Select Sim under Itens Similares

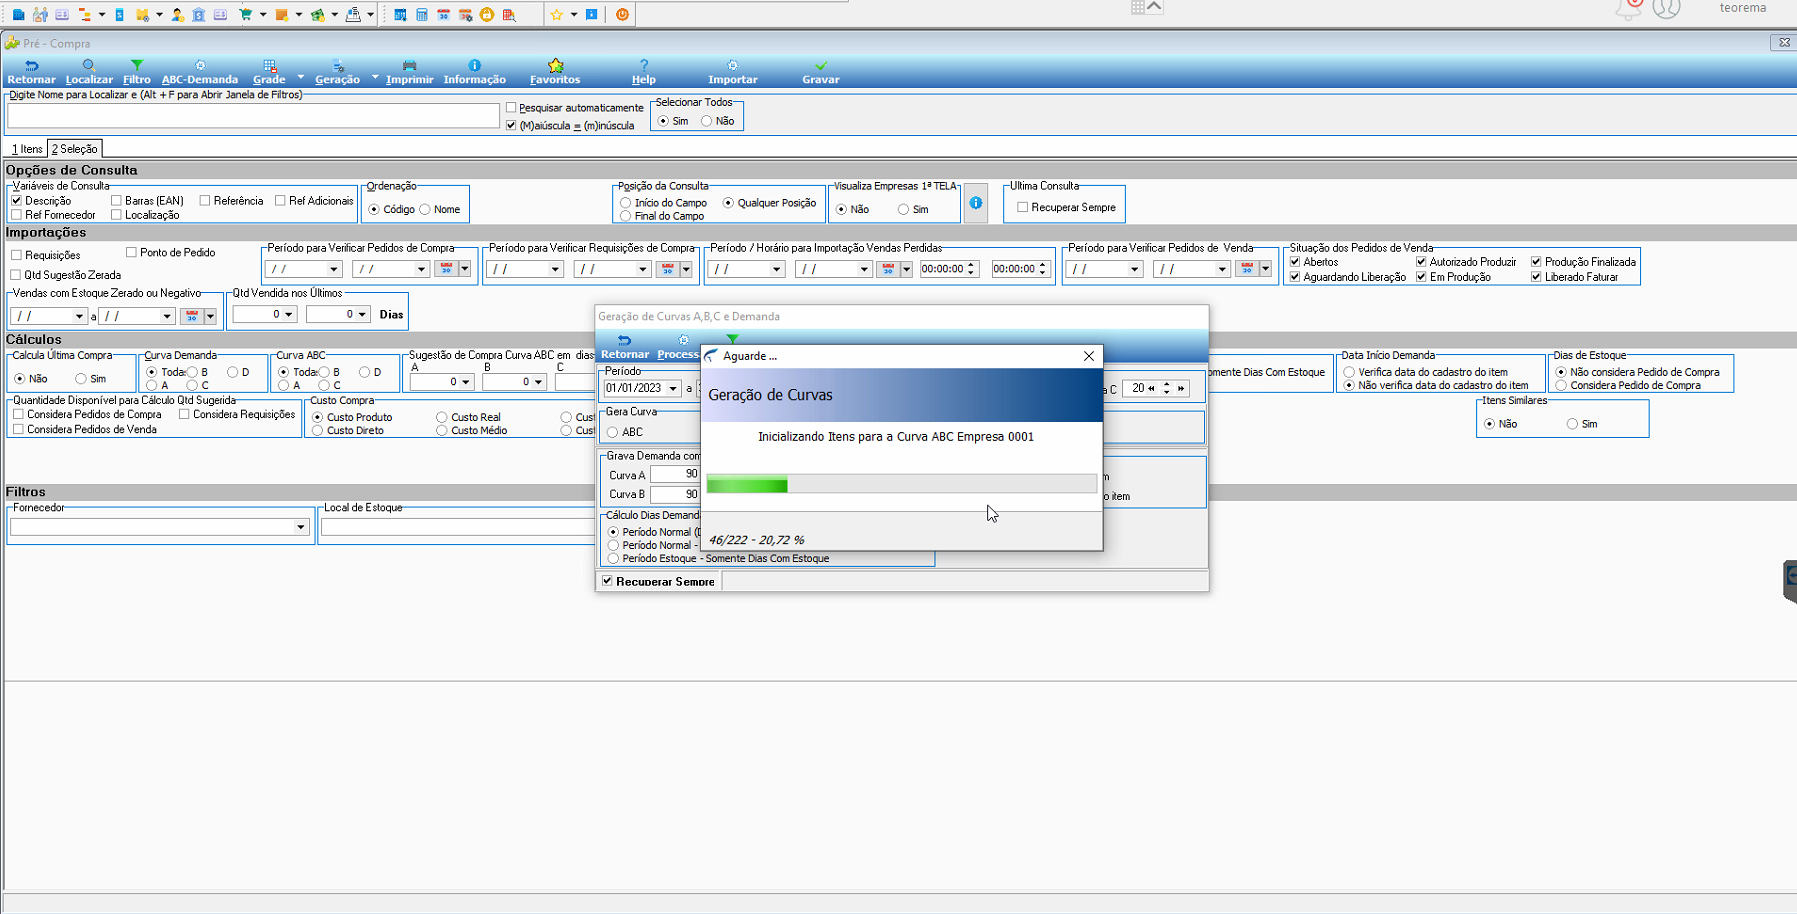tap(1572, 424)
